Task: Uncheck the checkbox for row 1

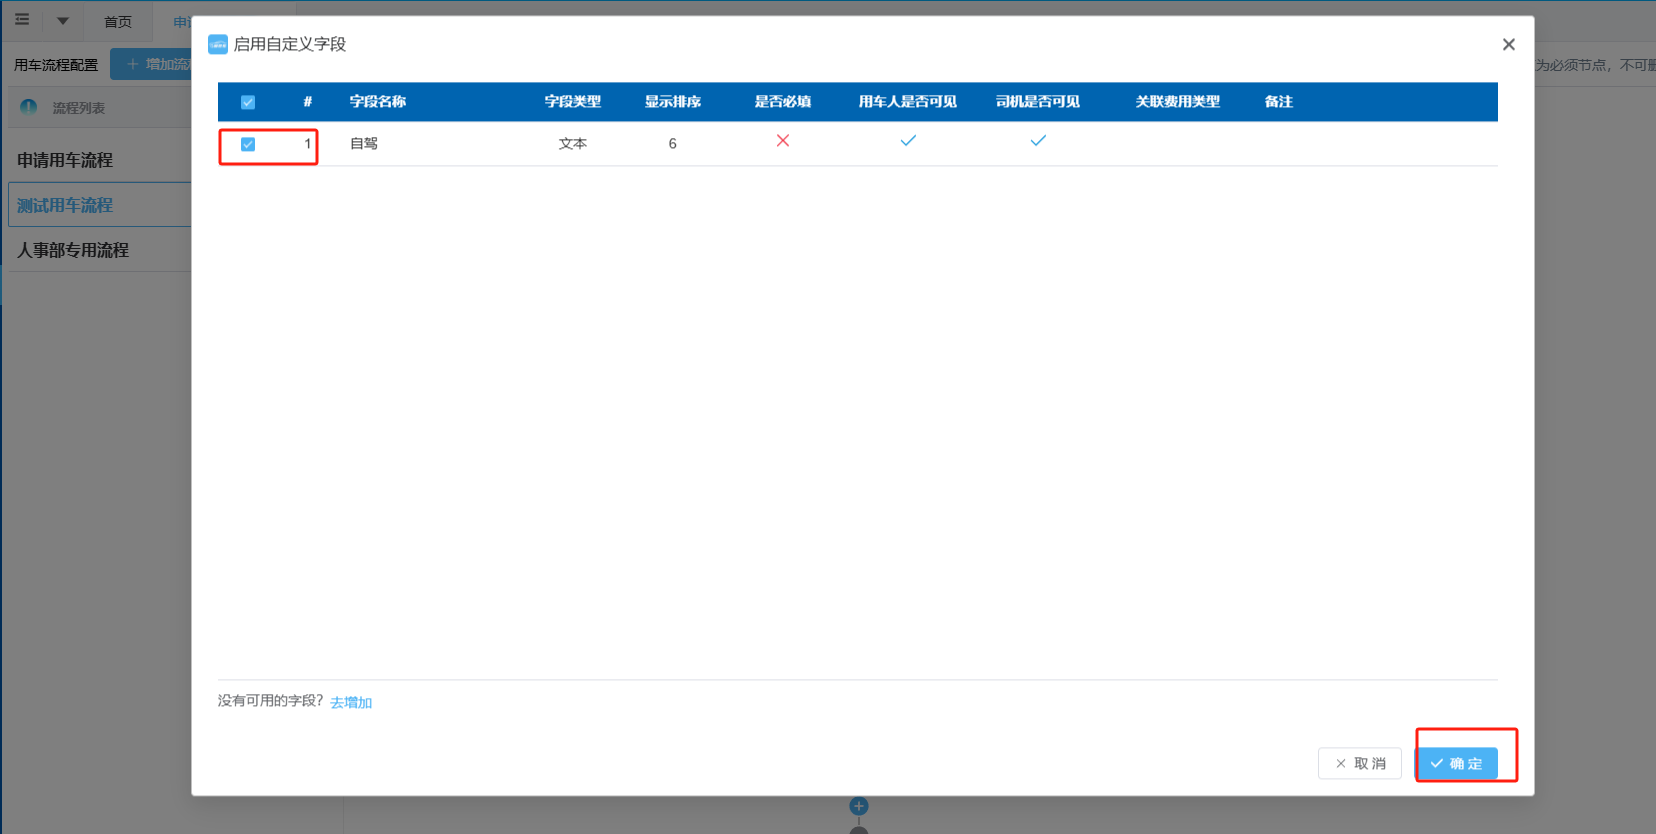Action: 248,144
